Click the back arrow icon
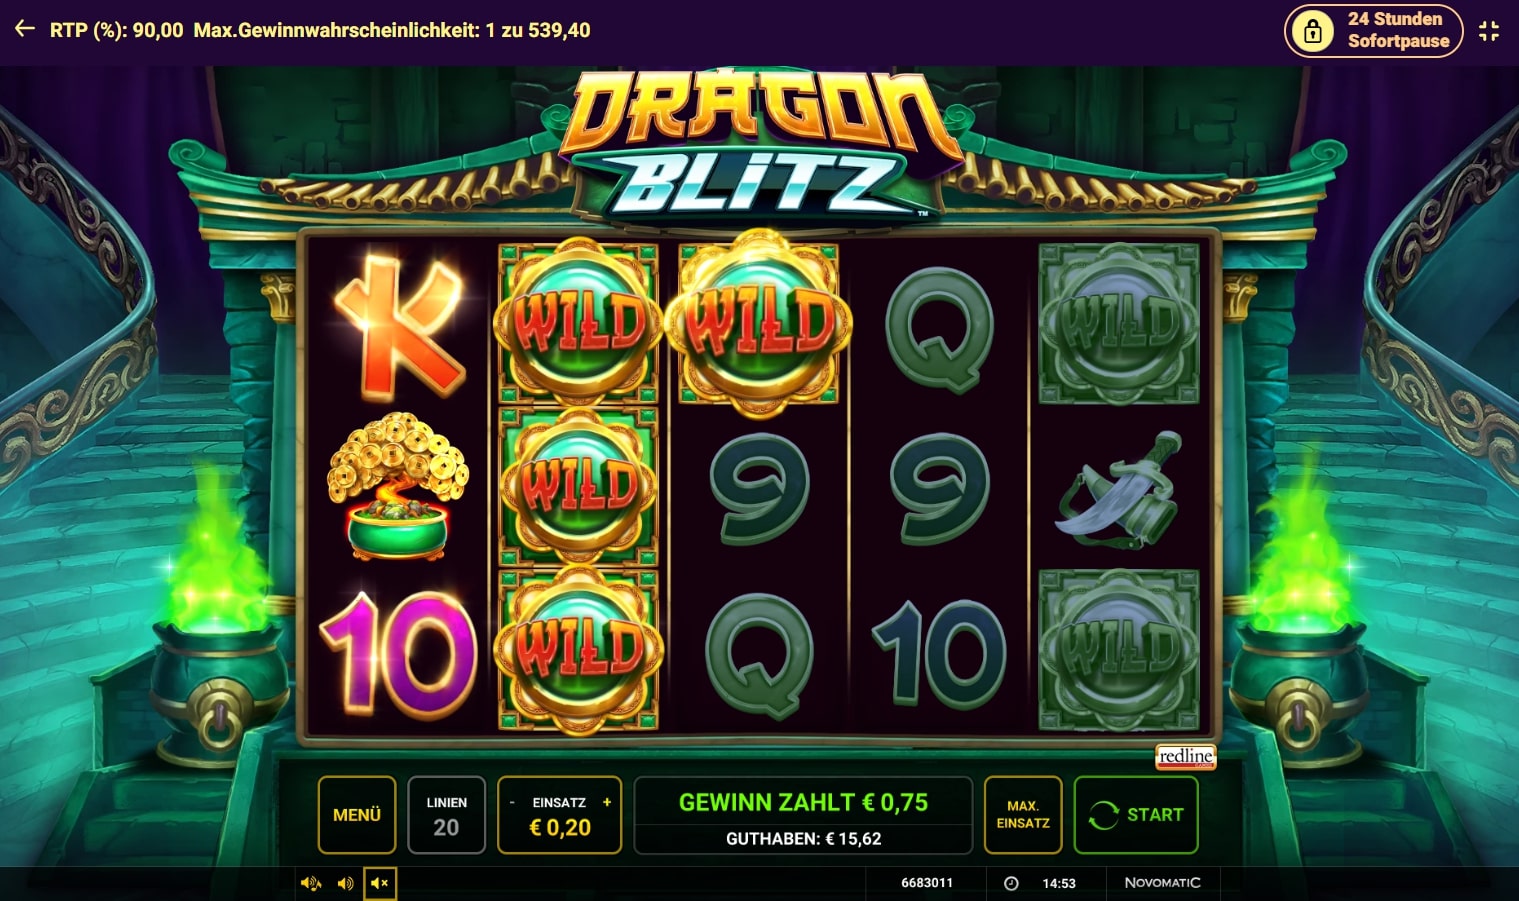 25,30
